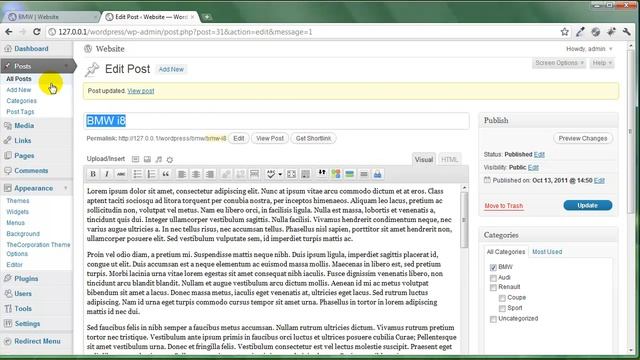Viewport: 640px width, 360px height.
Task: Click the unlink icon
Action: 240,174
